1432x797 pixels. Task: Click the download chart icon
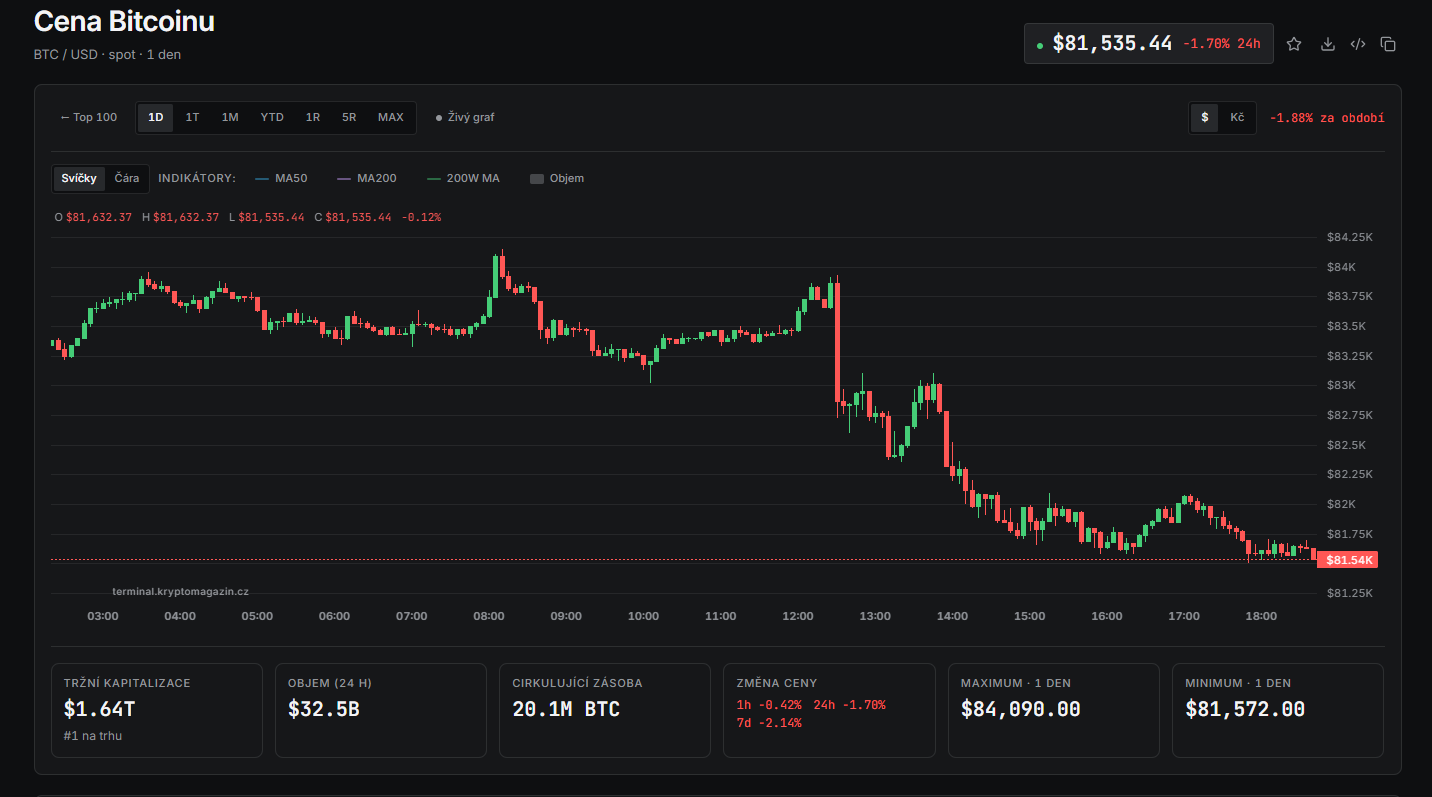coord(1328,44)
